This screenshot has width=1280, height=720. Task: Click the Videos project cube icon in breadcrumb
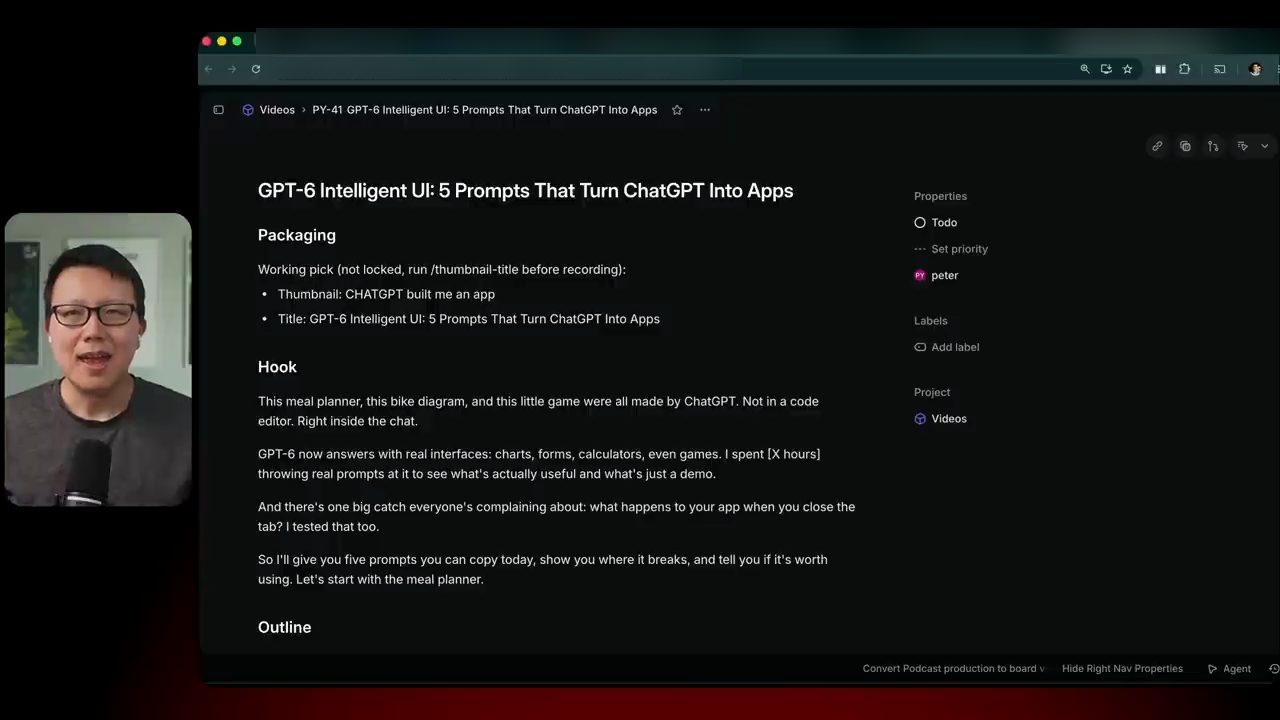tap(248, 110)
